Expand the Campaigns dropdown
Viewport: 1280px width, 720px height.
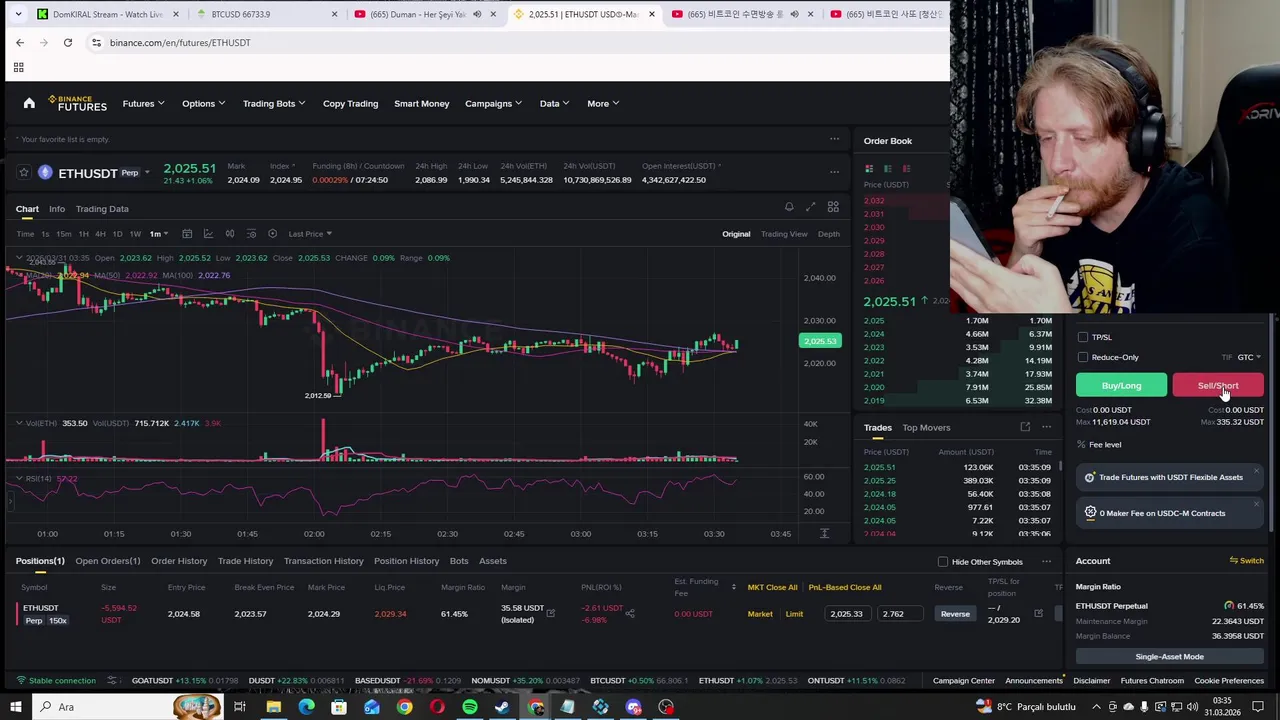493,103
